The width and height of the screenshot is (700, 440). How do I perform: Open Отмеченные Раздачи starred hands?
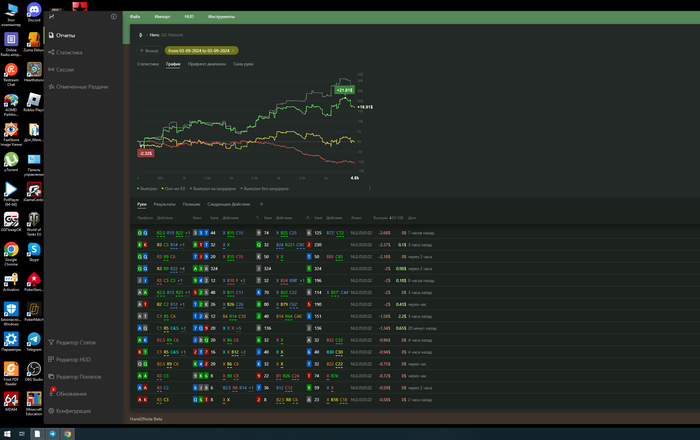click(x=82, y=87)
